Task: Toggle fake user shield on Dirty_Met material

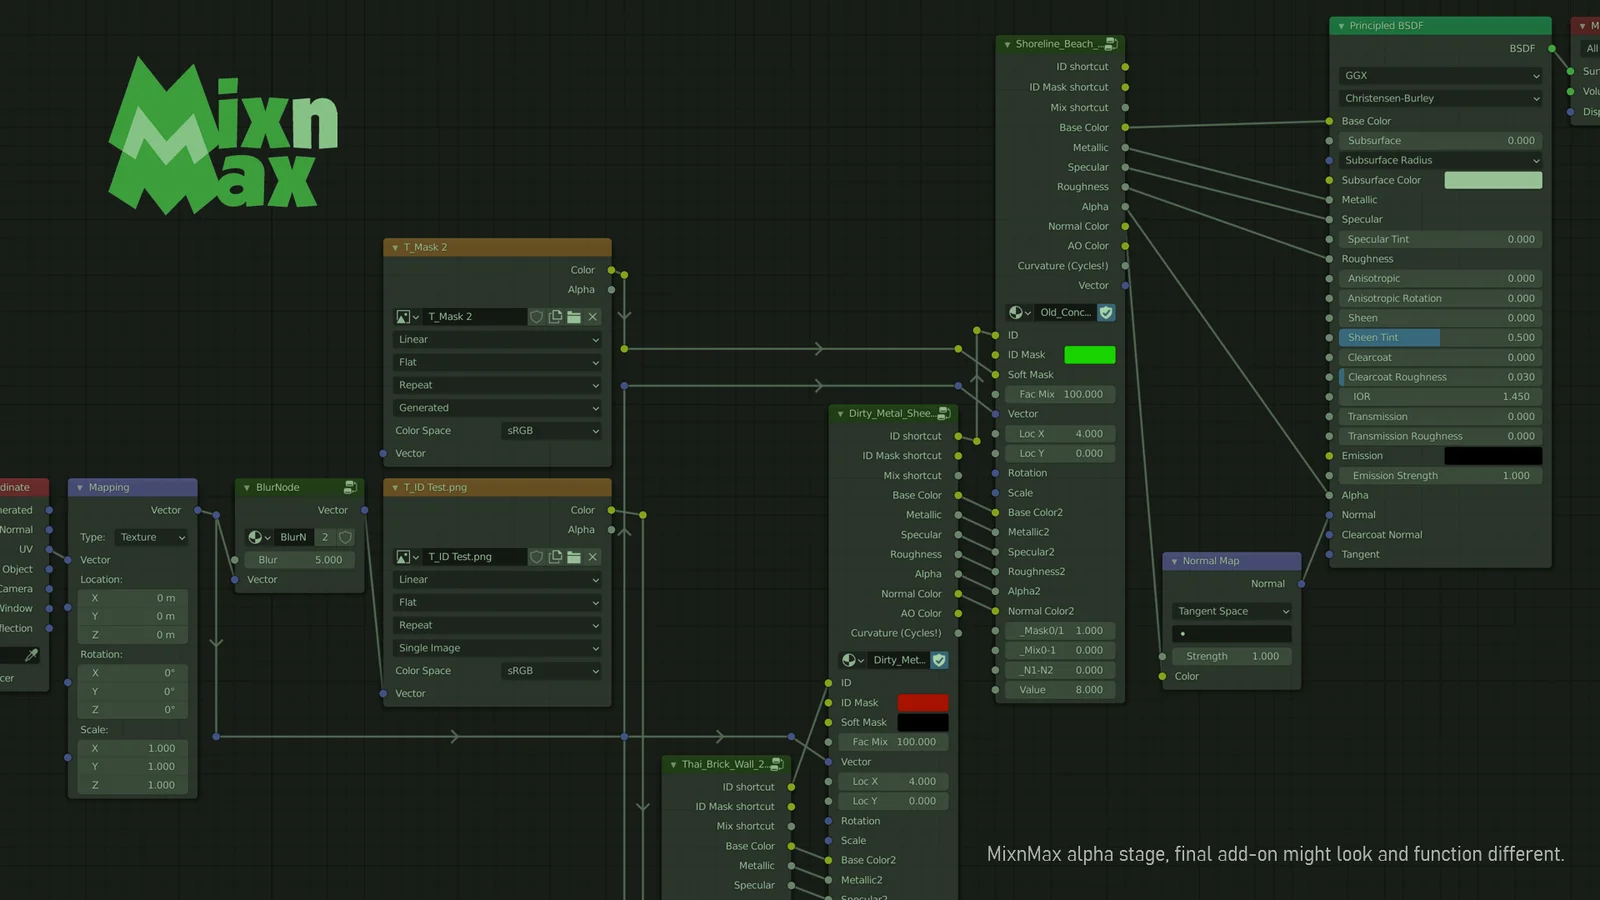Action: click(939, 660)
